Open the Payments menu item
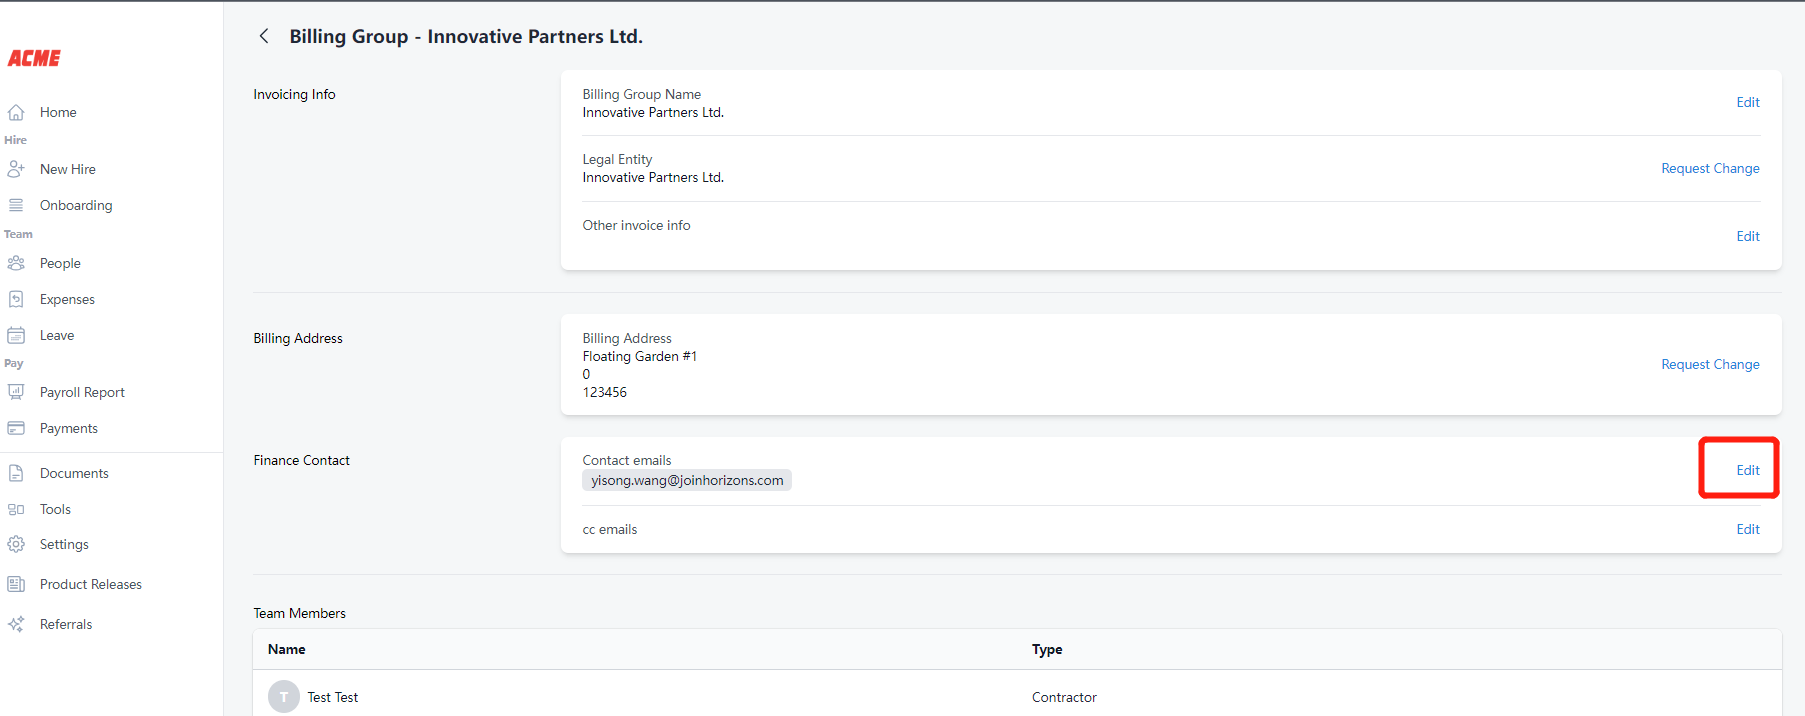This screenshot has height=716, width=1805. [68, 428]
